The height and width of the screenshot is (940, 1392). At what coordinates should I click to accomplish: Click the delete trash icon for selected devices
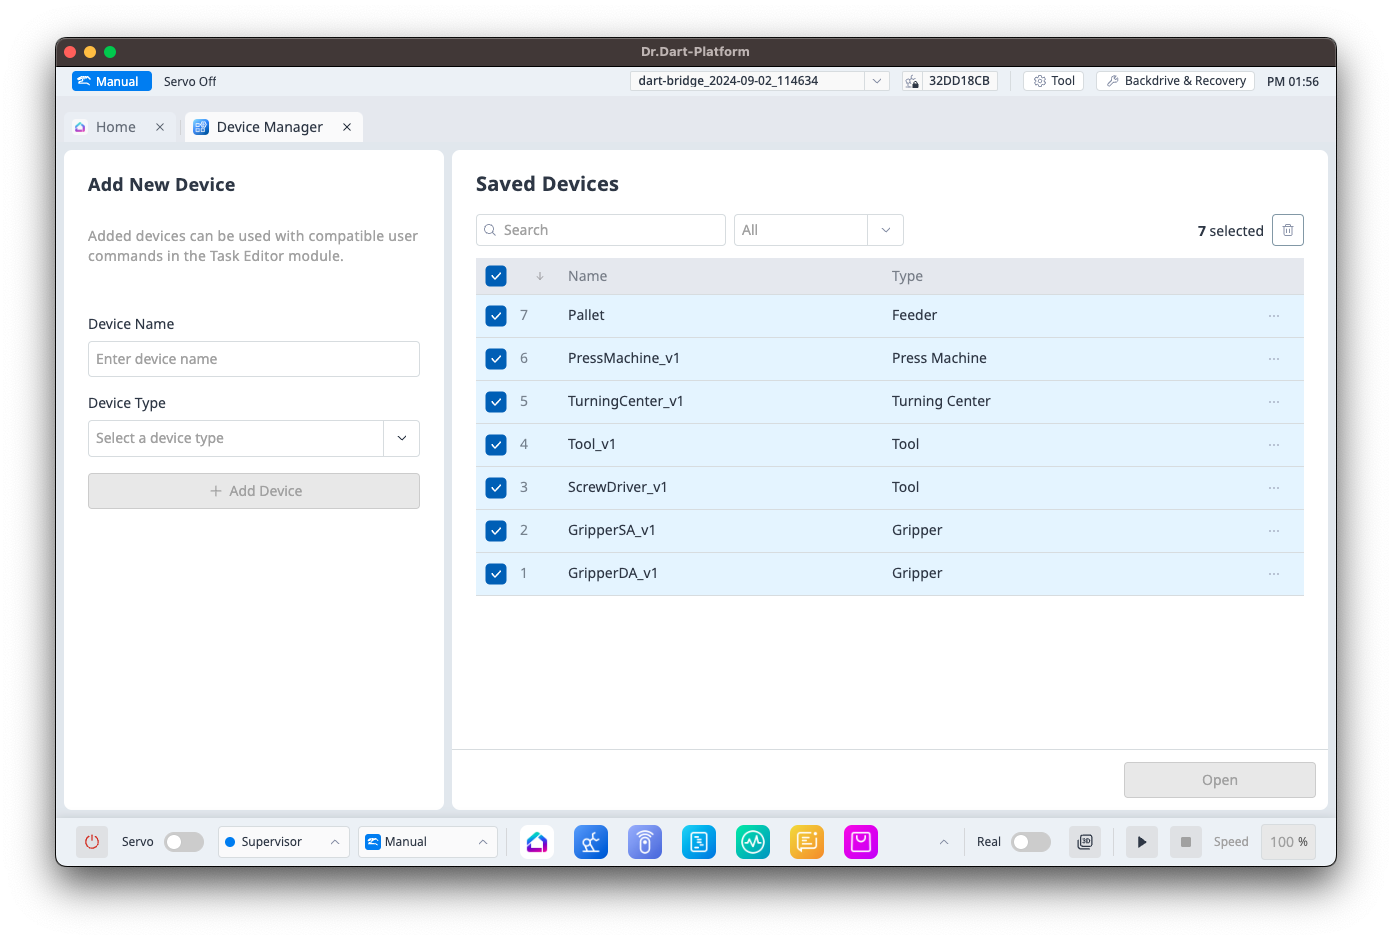pos(1287,230)
